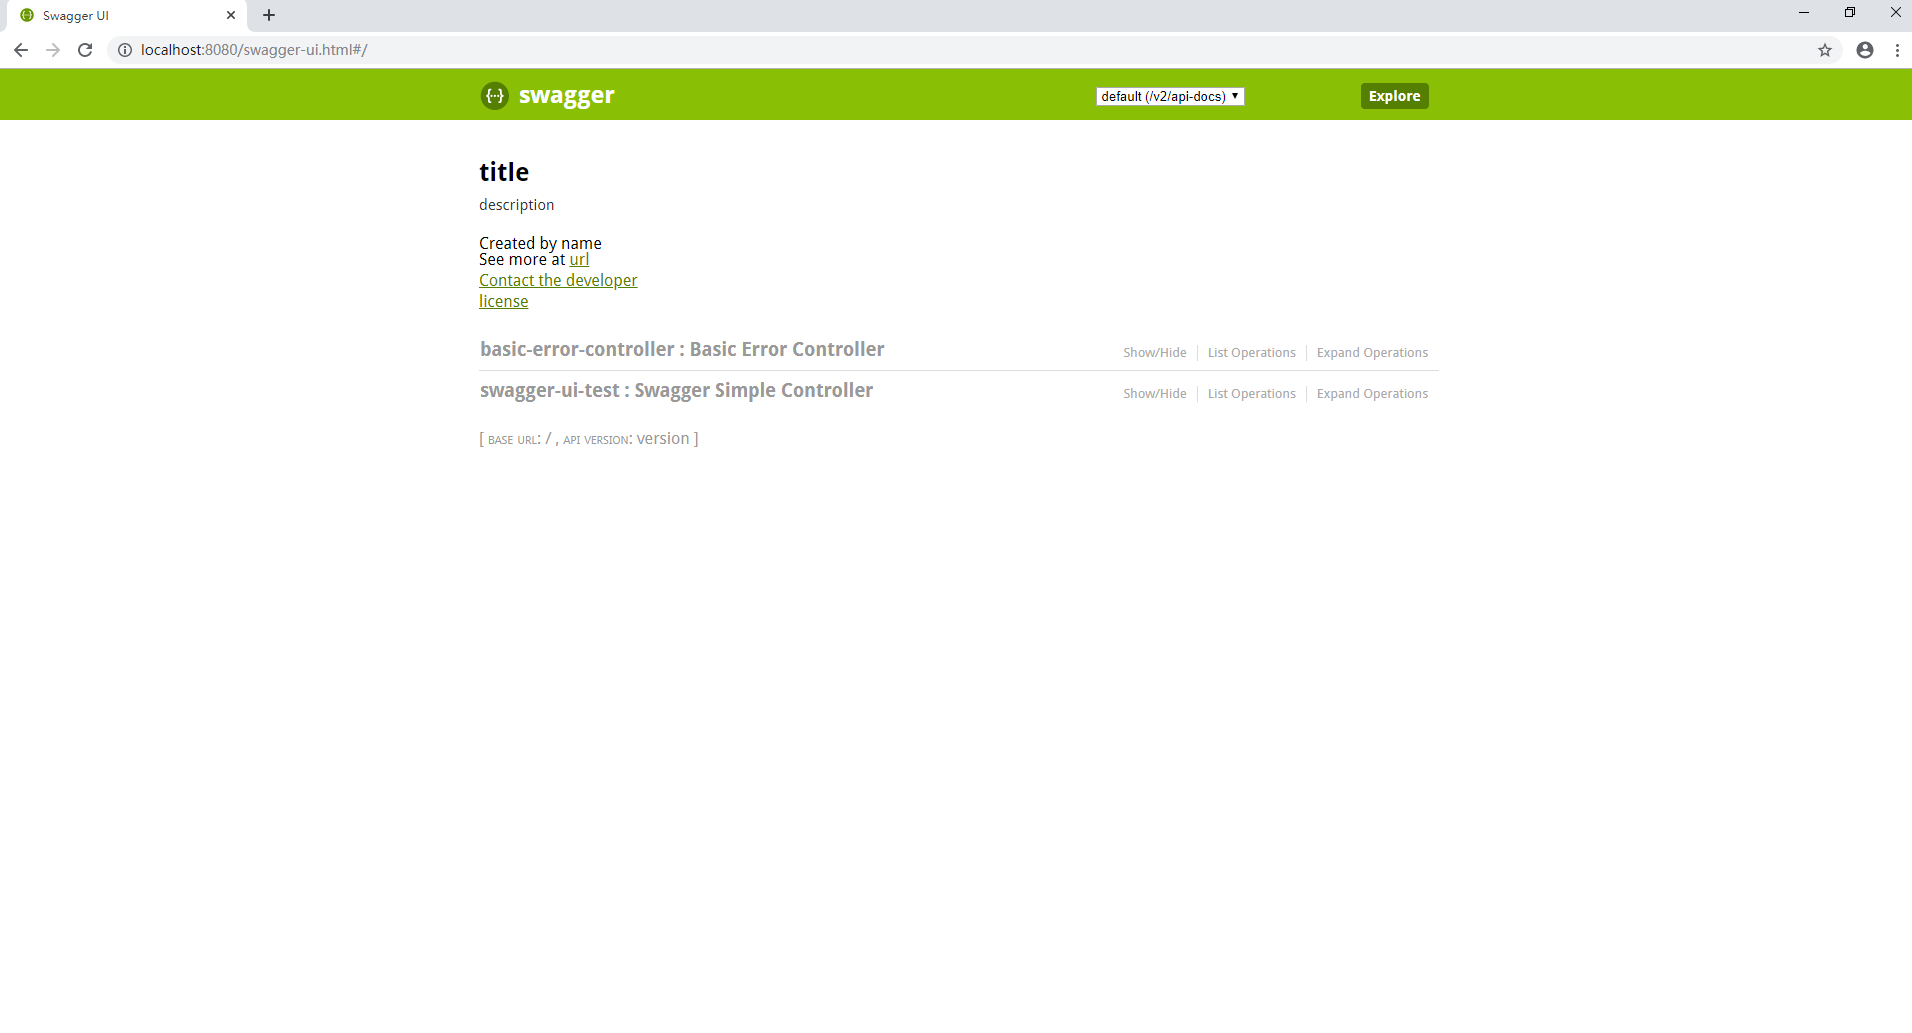This screenshot has width=1912, height=1033.
Task: Open the Chrome three-dot menu
Action: point(1897,50)
